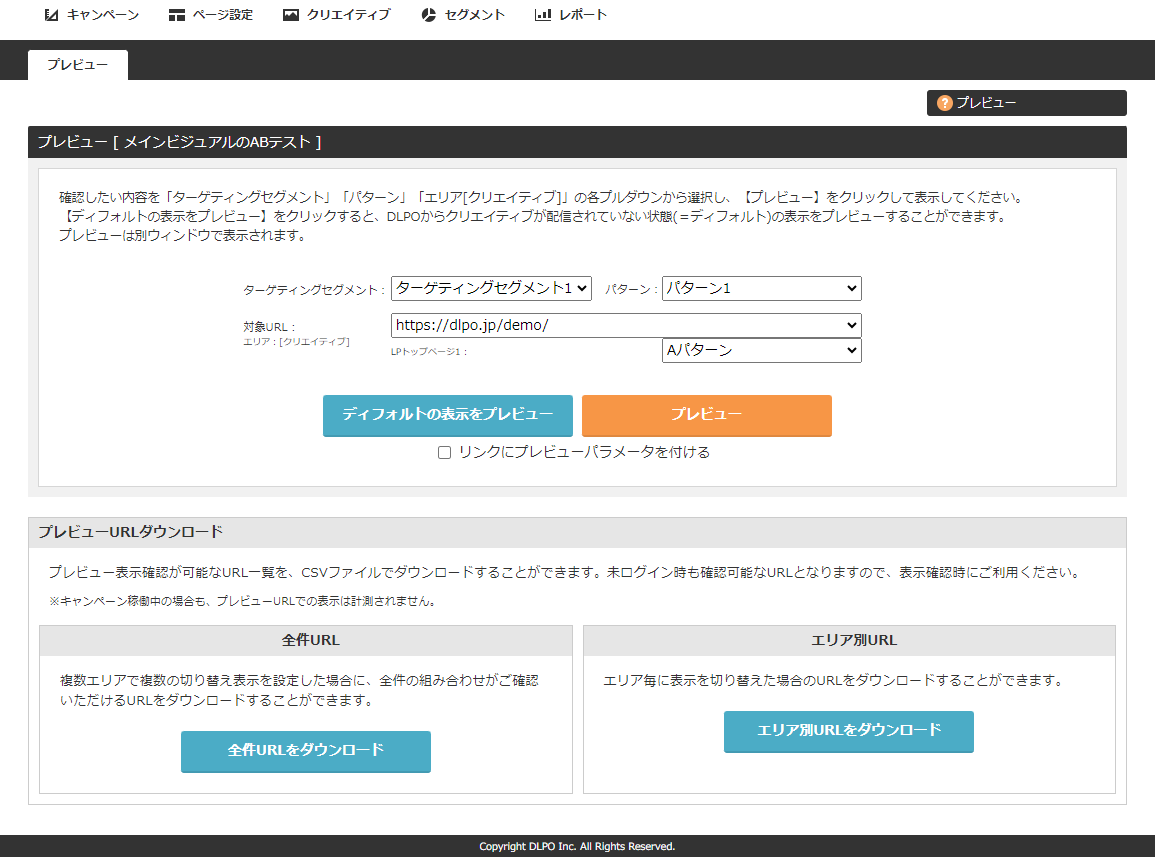Click ディフォルトの表示をプレビュー button
The width and height of the screenshot is (1155, 857).
(447, 415)
